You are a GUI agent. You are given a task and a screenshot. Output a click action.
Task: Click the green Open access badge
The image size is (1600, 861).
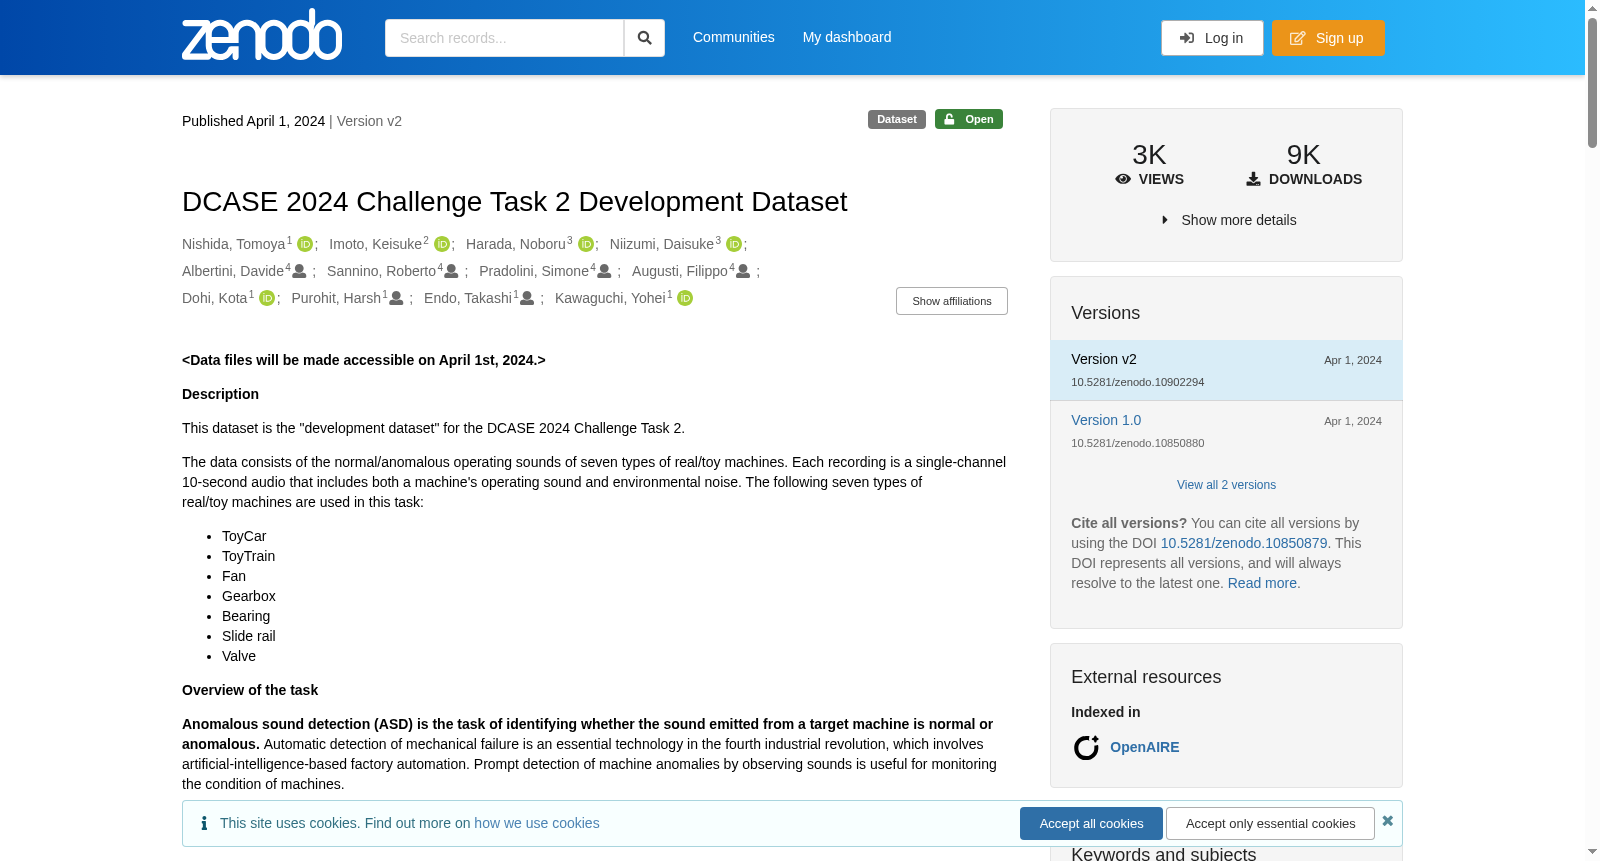[969, 119]
